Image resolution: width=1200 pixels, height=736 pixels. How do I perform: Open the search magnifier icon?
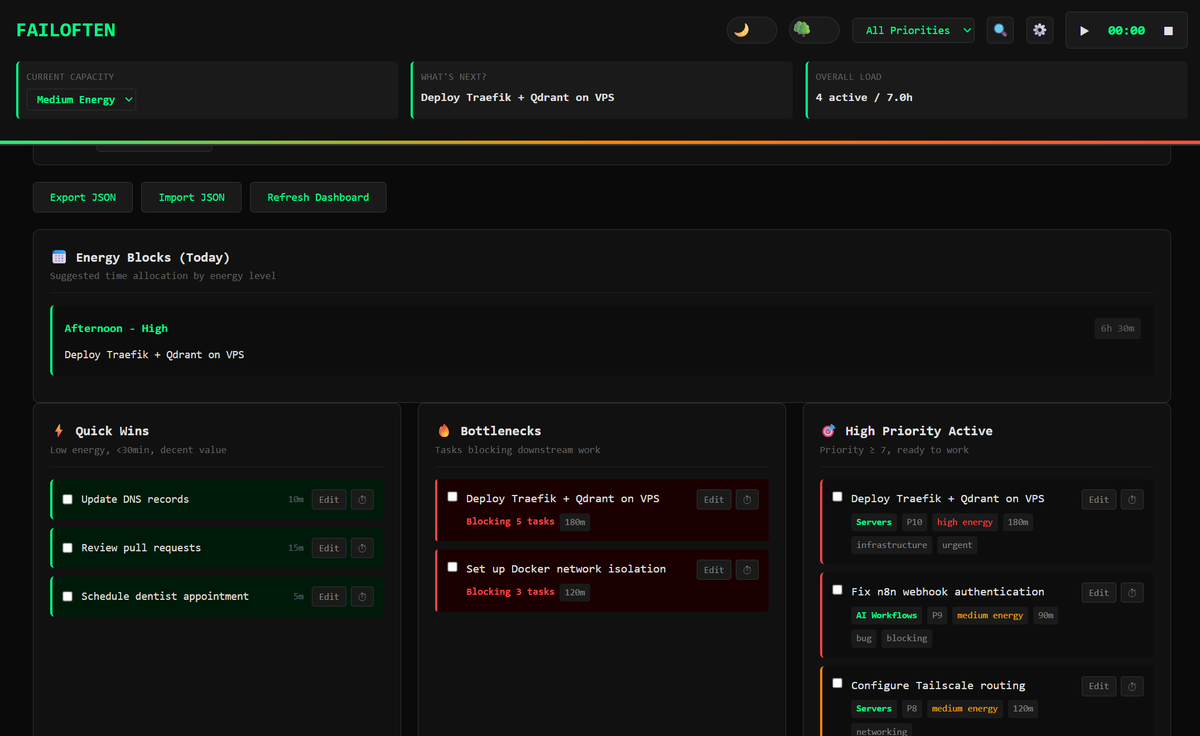coord(1000,30)
